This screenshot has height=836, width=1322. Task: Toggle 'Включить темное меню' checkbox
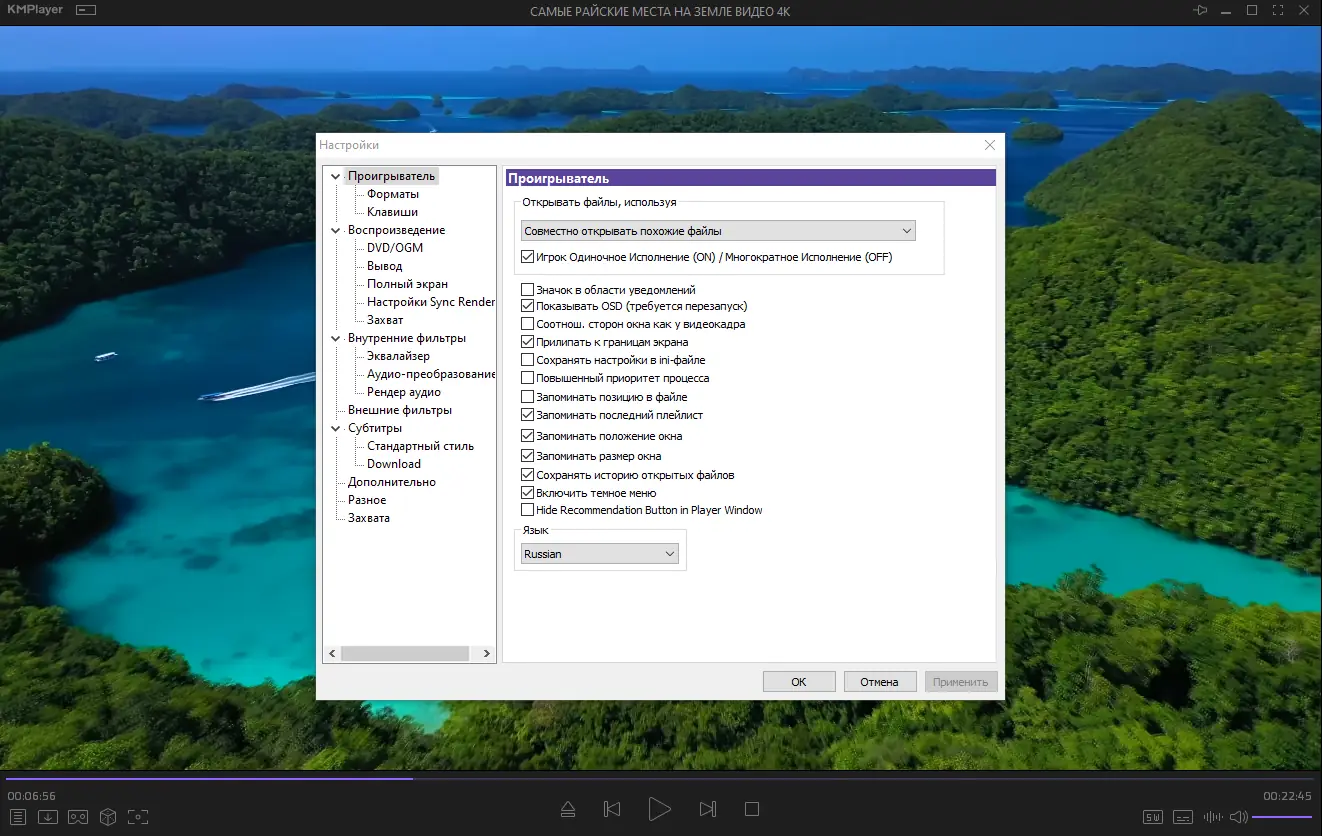coord(528,493)
